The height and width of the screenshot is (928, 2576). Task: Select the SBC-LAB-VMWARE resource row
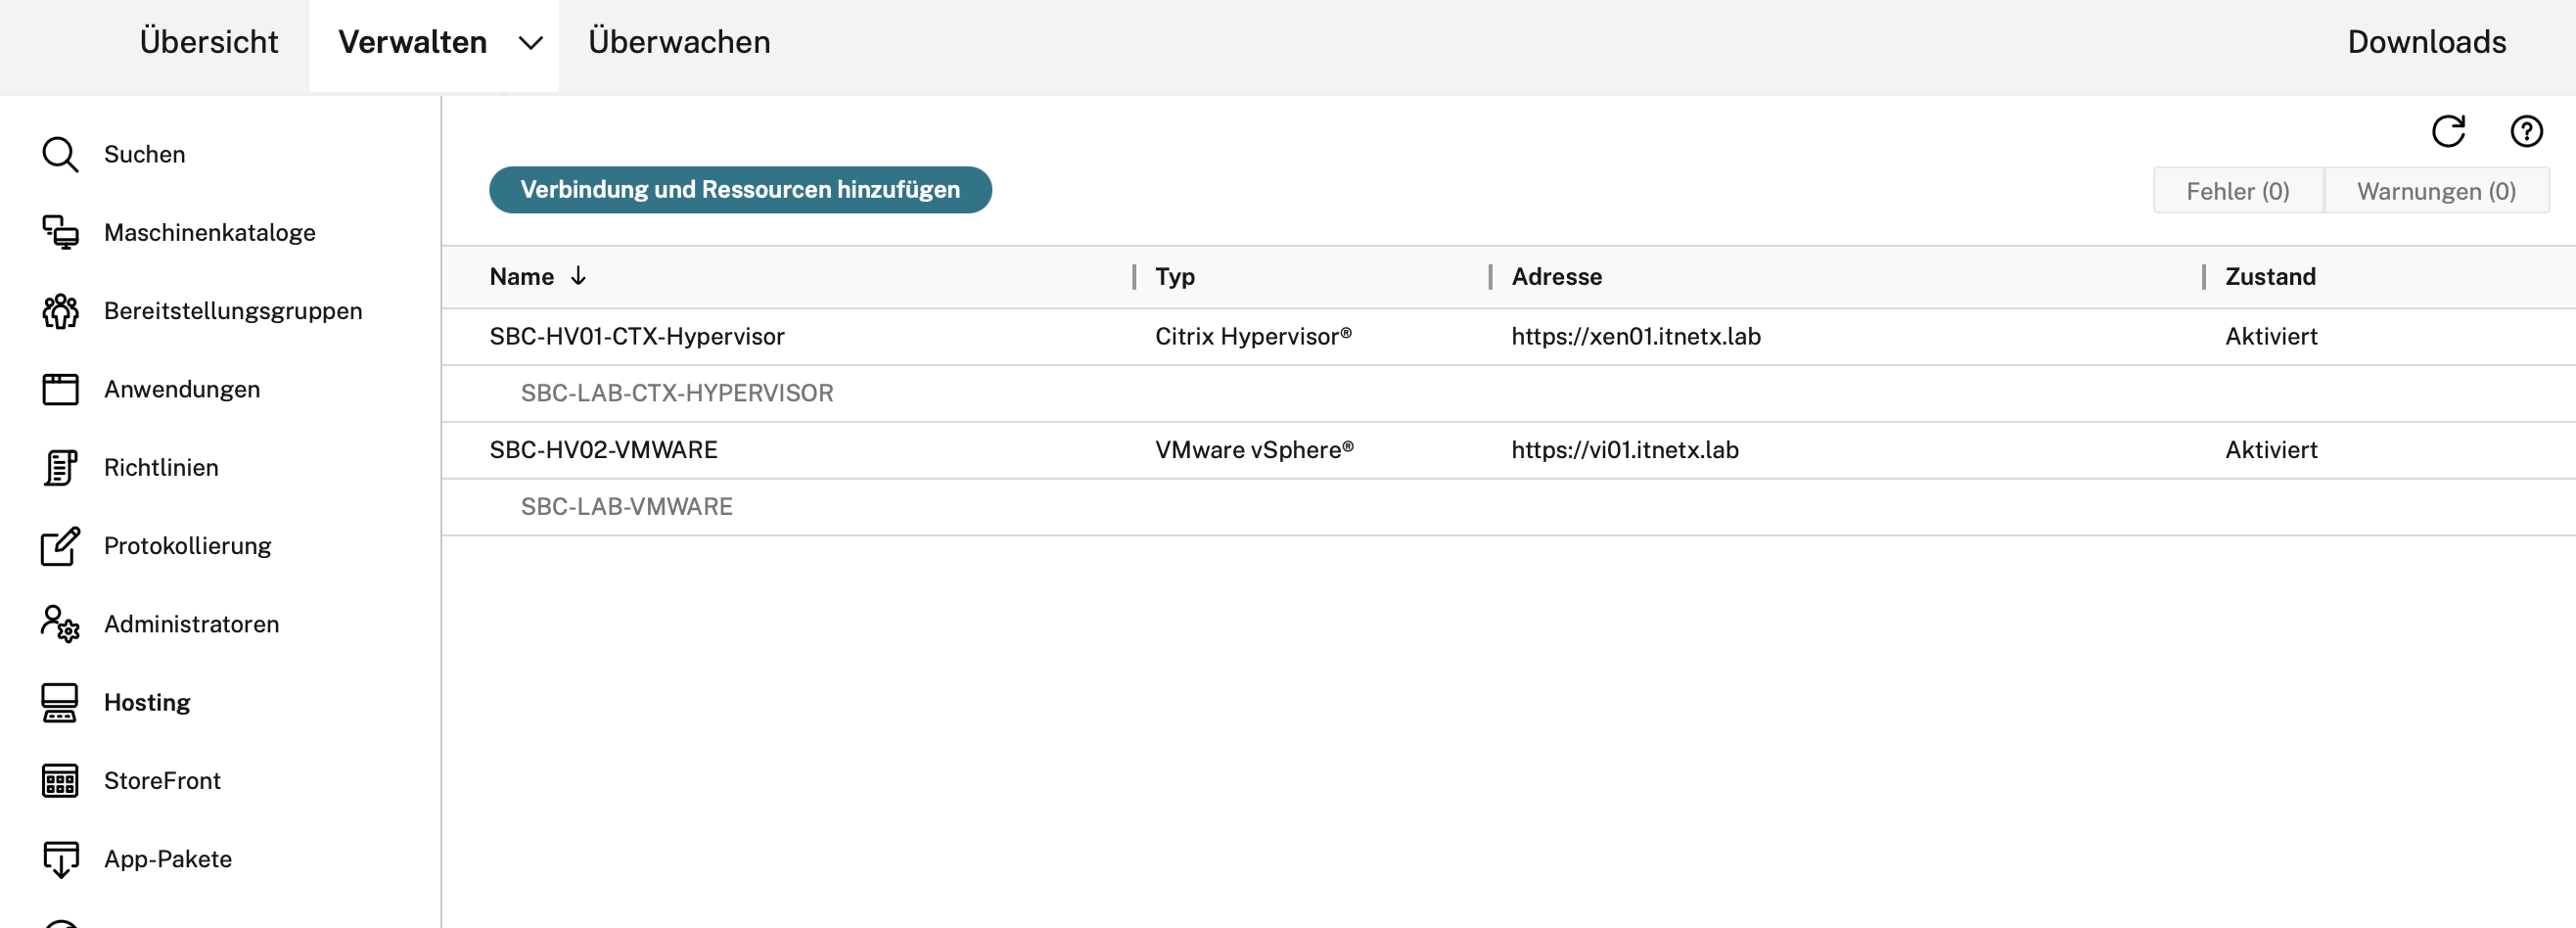tap(1508, 507)
